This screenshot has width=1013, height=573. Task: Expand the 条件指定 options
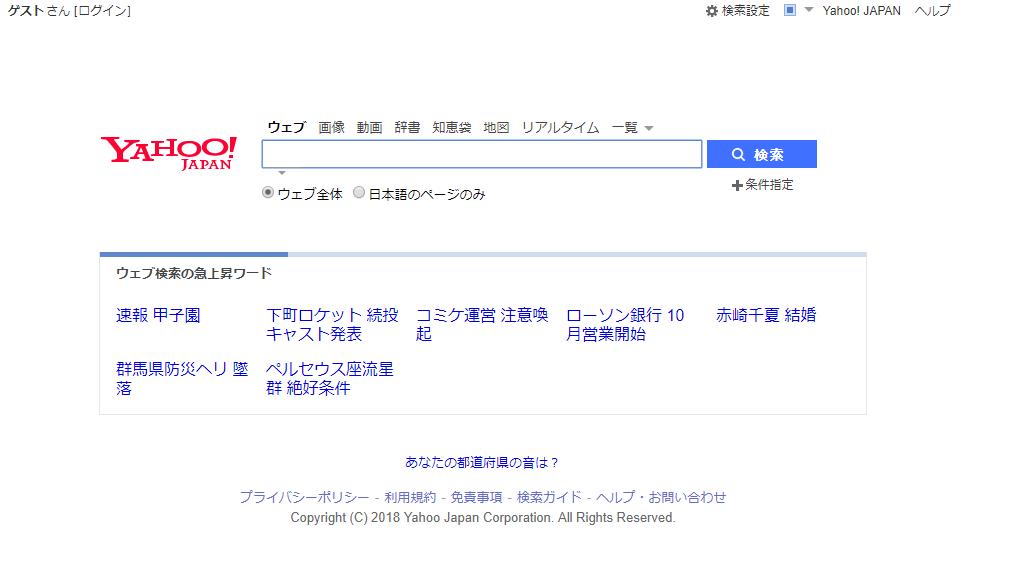coord(762,185)
